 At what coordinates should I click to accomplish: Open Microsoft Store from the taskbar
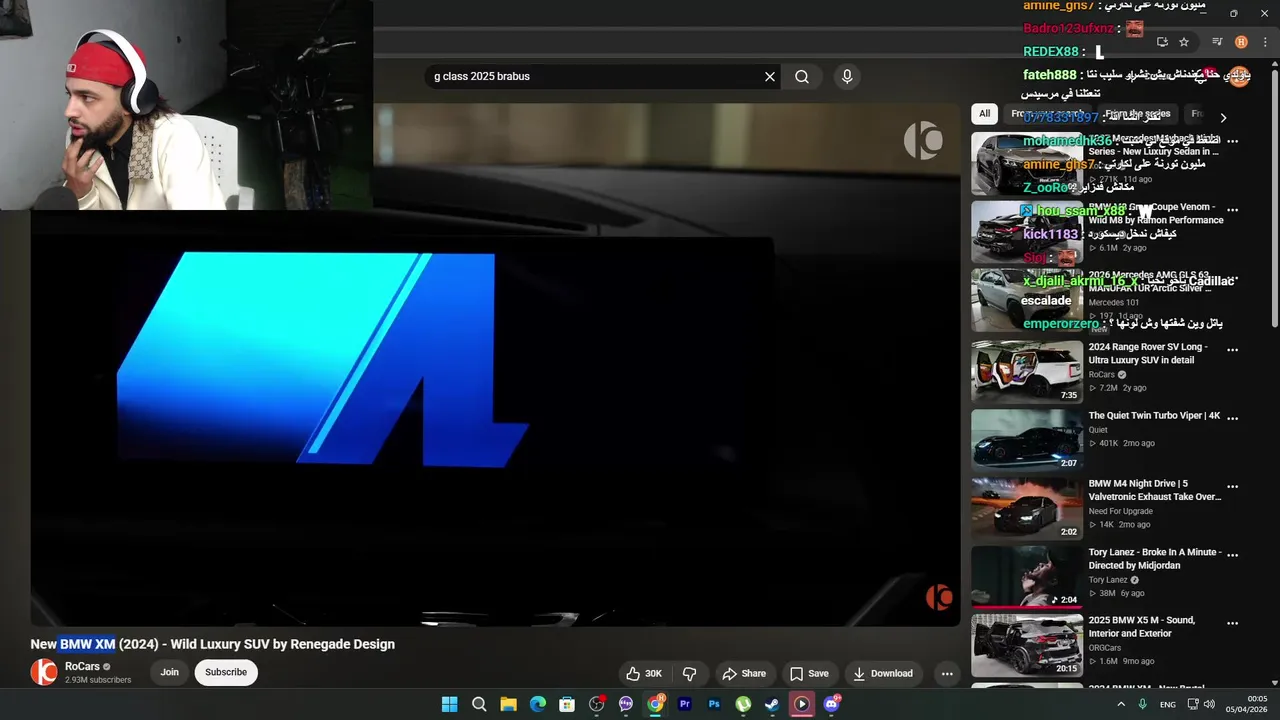click(567, 704)
